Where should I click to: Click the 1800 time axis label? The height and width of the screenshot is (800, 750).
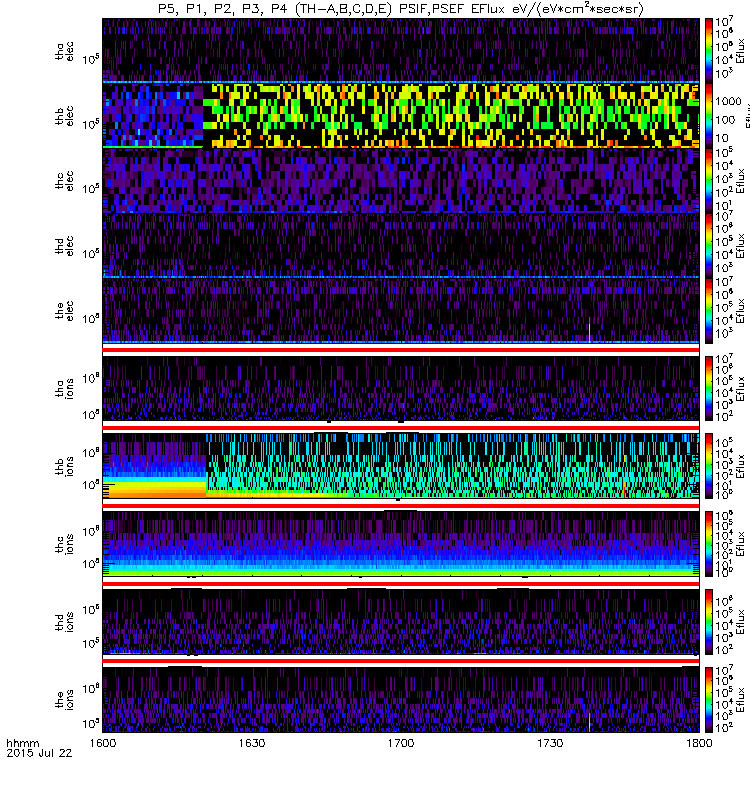(x=699, y=742)
